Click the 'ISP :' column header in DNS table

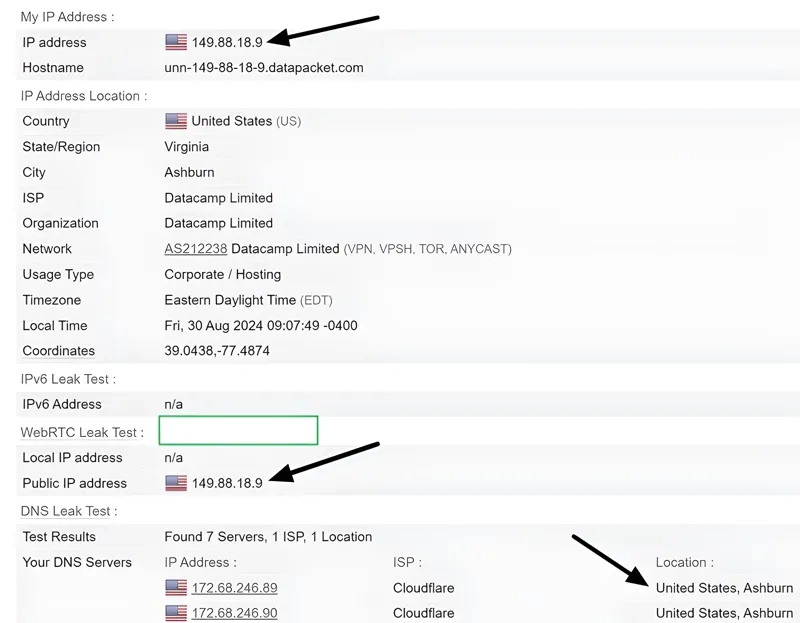coord(407,562)
